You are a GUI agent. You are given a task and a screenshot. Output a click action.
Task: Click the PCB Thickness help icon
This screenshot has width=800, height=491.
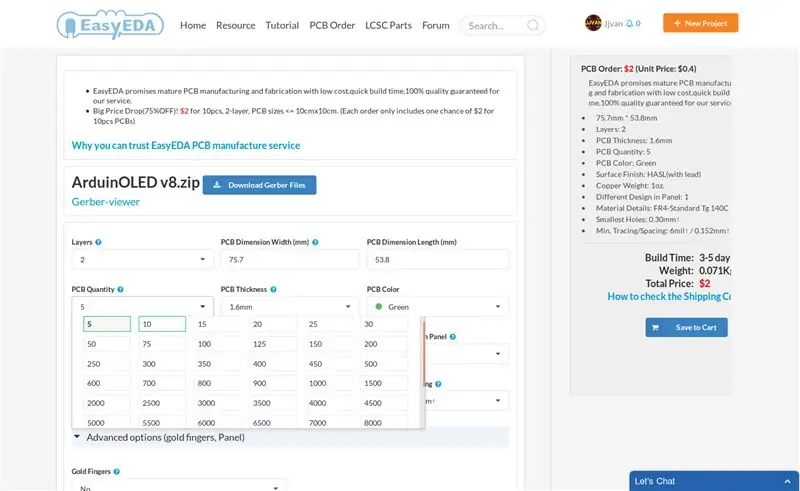point(273,289)
